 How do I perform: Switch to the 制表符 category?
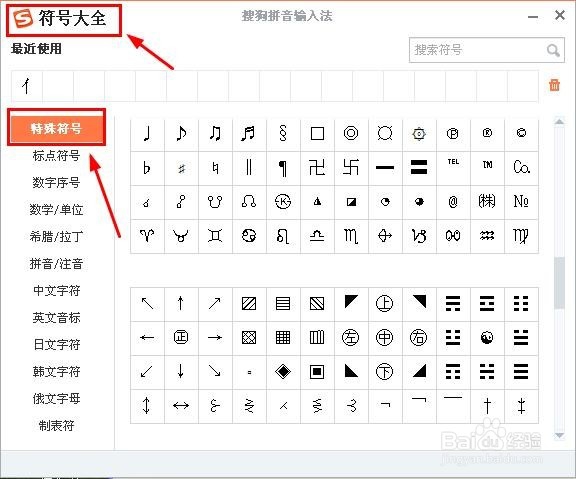pyautogui.click(x=57, y=426)
